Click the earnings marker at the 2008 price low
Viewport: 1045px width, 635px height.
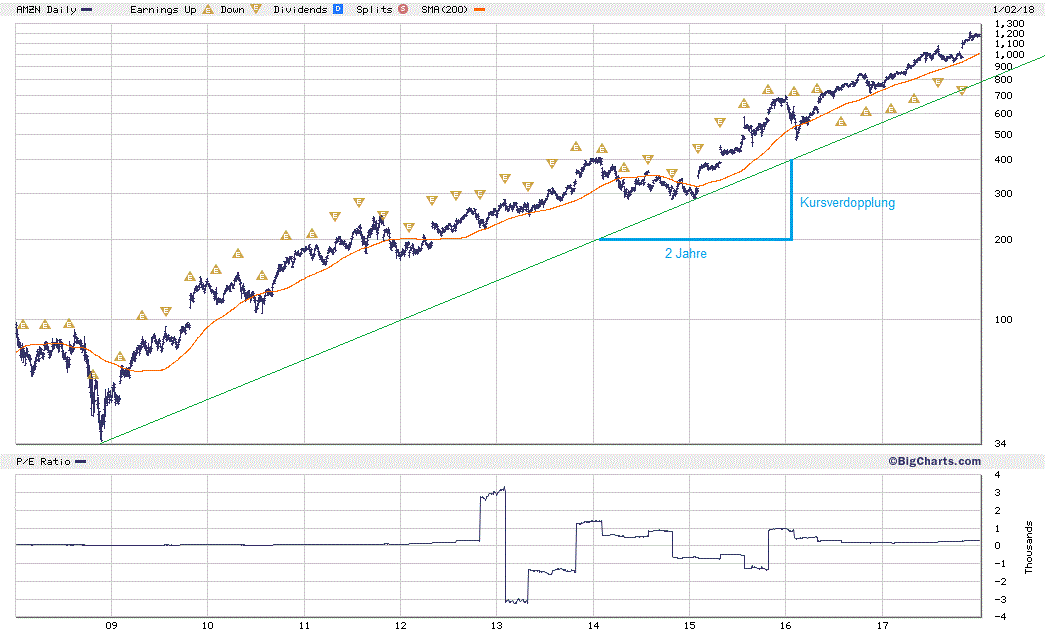[93, 375]
